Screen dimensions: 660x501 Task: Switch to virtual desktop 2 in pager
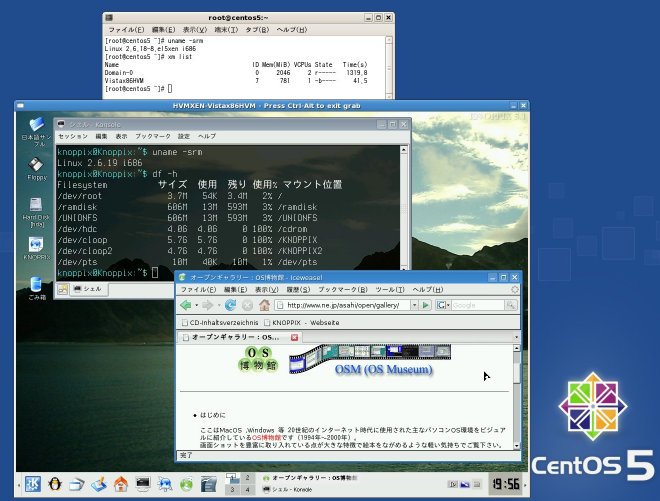click(248, 477)
